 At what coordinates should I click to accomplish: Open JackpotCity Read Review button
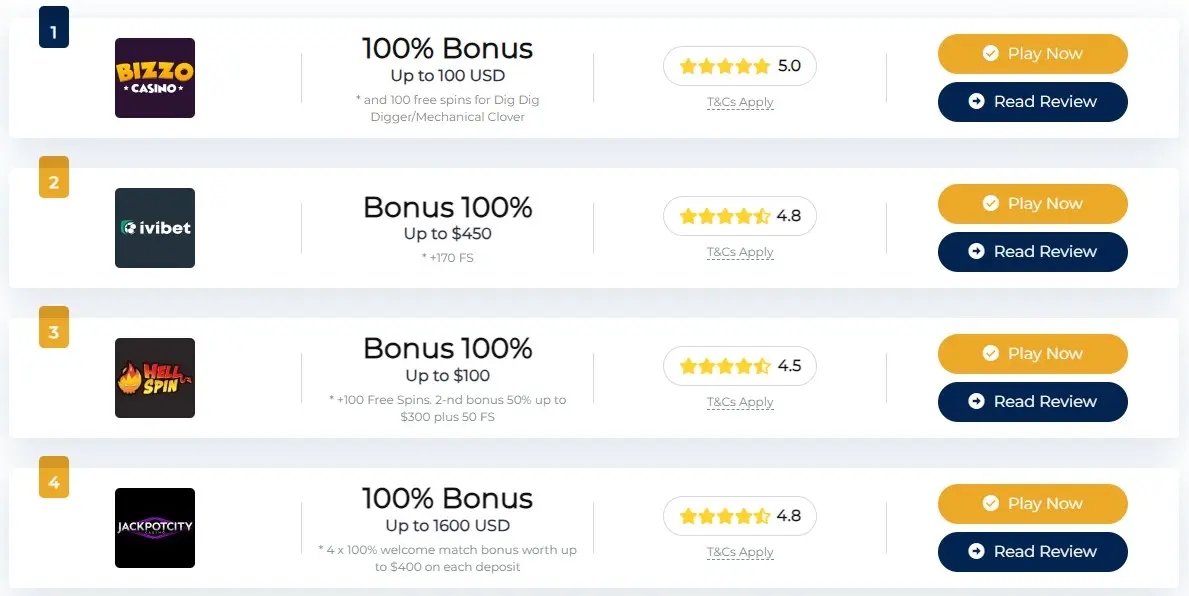tap(1032, 552)
